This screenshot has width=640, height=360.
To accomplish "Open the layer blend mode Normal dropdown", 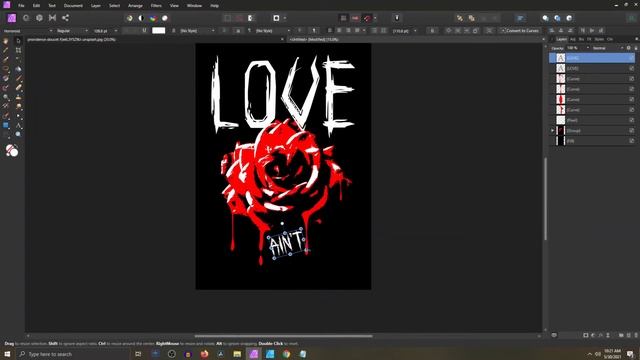I will point(608,48).
